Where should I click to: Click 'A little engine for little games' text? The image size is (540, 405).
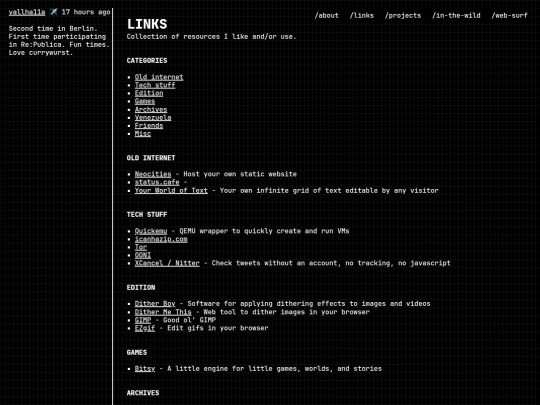click(274, 369)
